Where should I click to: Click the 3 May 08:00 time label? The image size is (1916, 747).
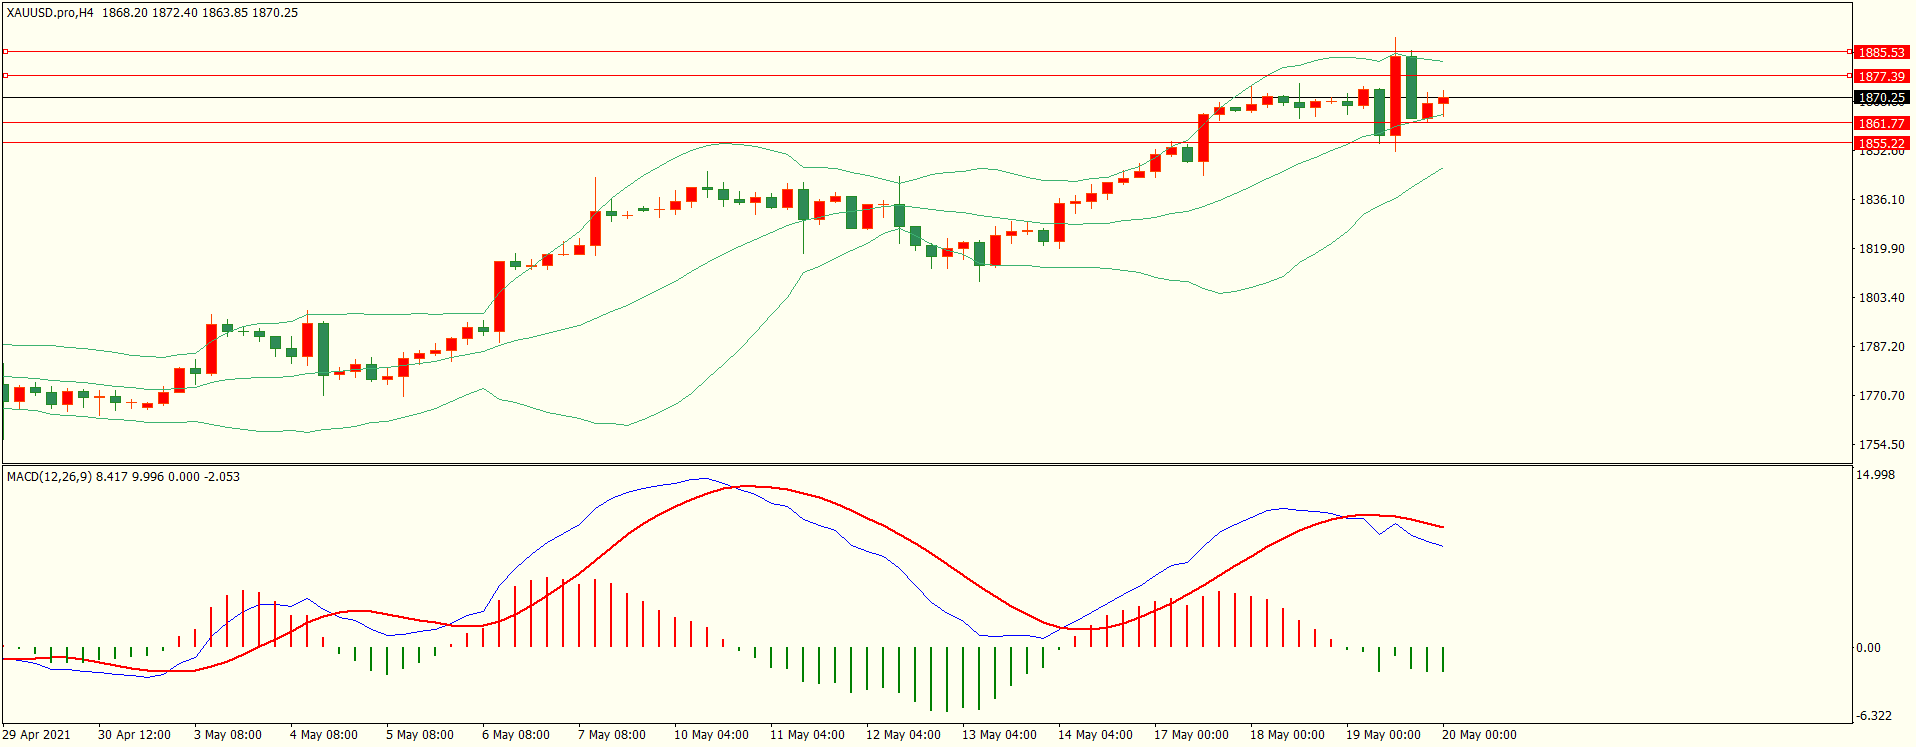tap(228, 735)
